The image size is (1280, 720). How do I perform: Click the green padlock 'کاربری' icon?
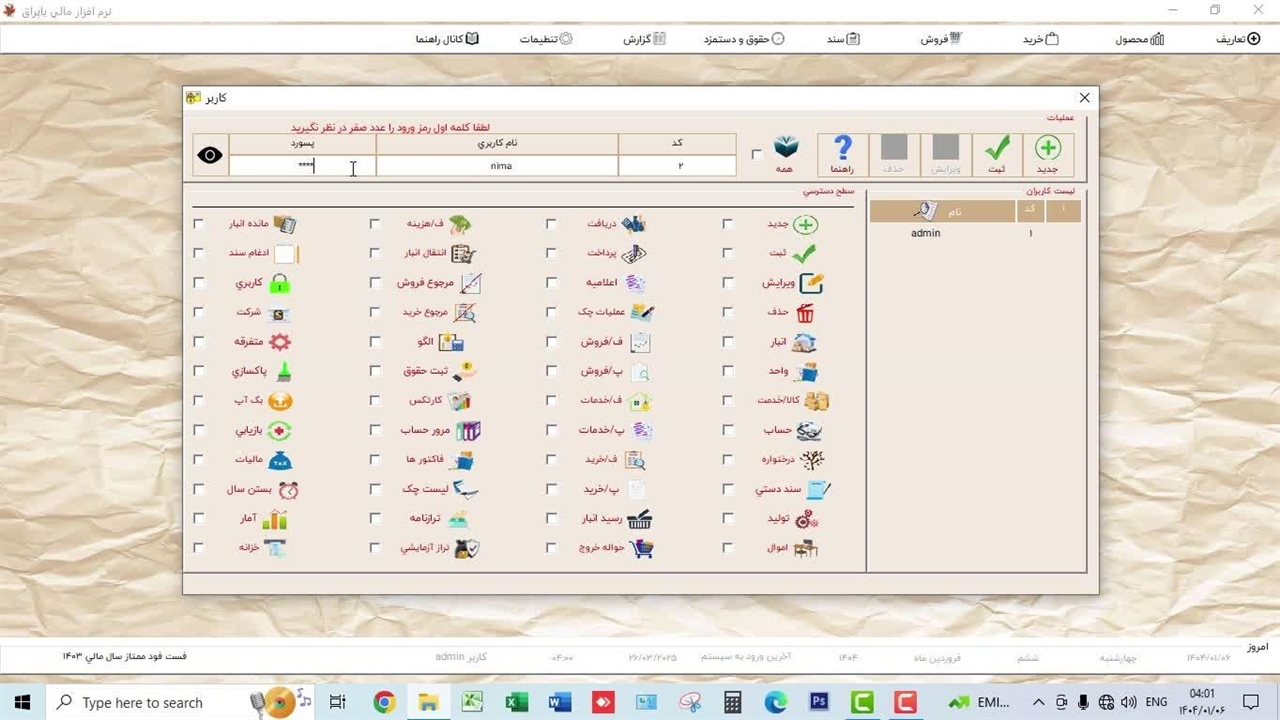point(280,283)
